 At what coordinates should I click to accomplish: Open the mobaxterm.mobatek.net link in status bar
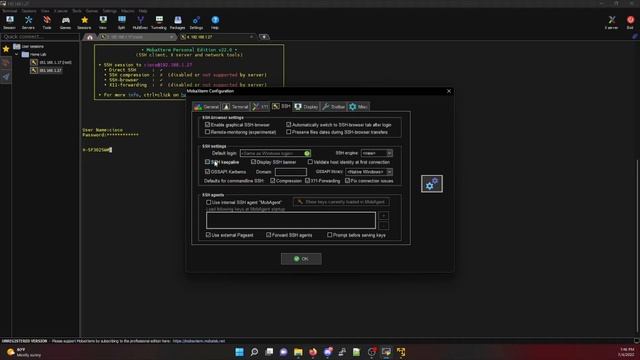(199, 341)
